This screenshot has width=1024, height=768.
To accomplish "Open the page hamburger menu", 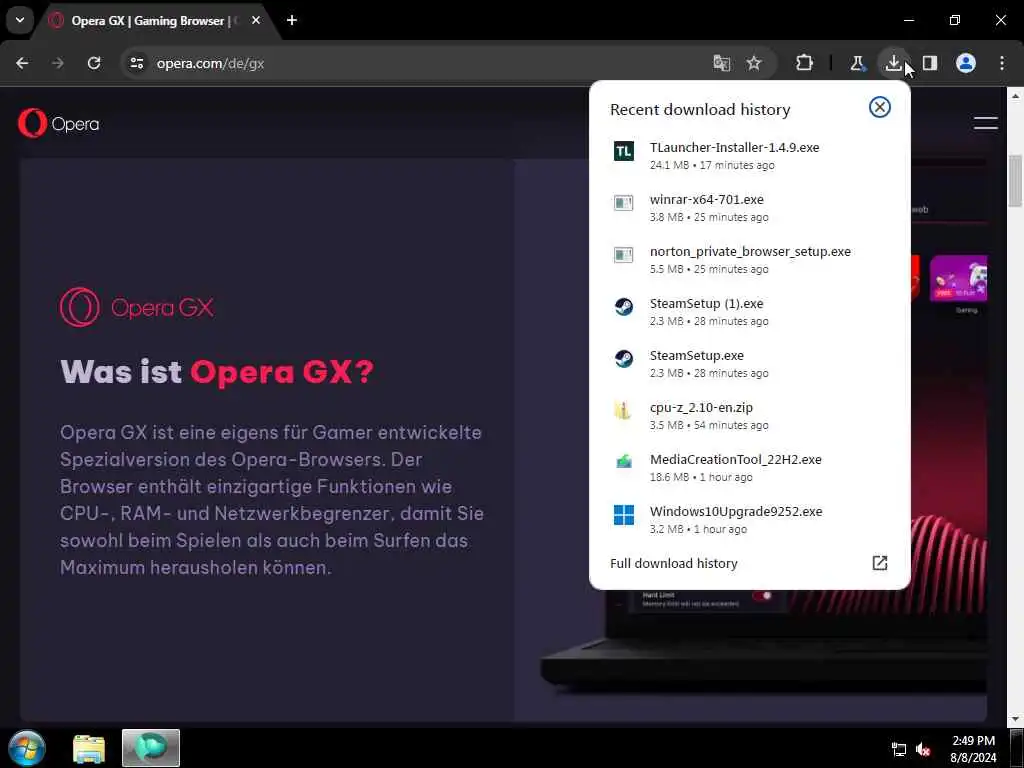I will click(985, 123).
